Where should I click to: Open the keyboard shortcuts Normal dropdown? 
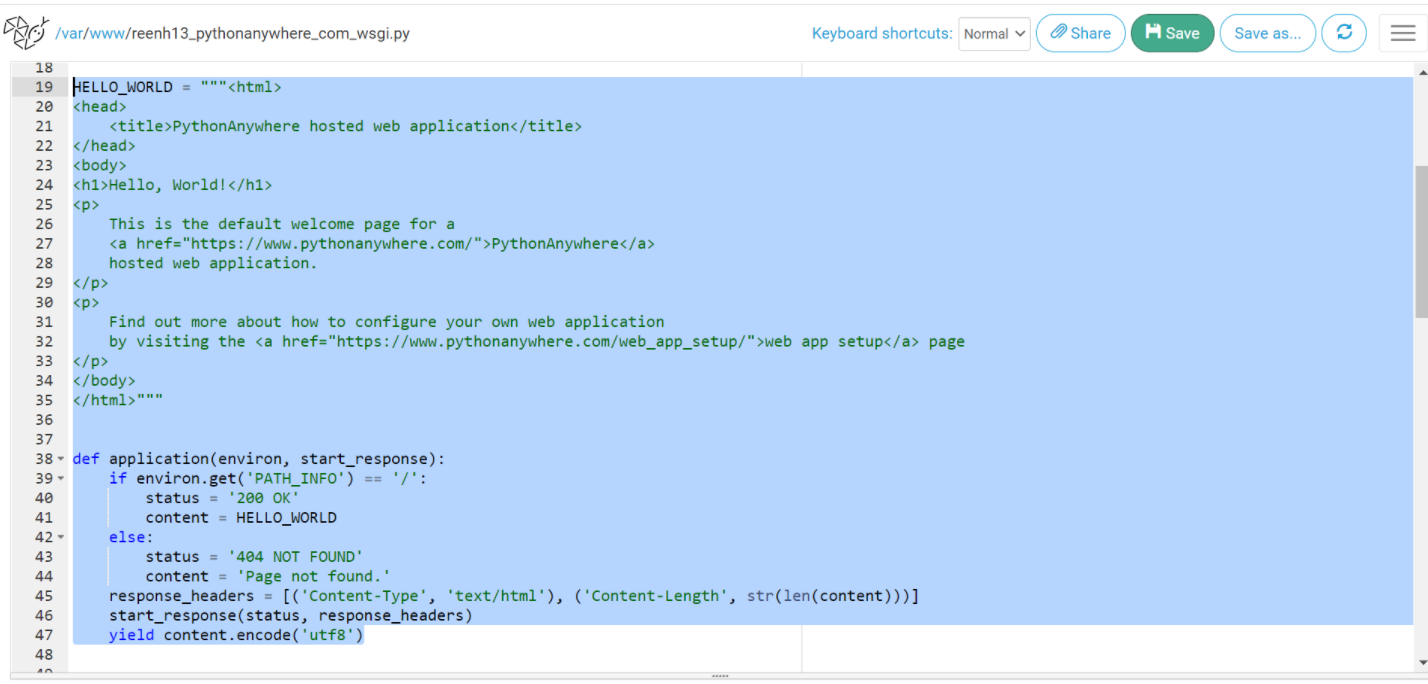click(x=994, y=33)
